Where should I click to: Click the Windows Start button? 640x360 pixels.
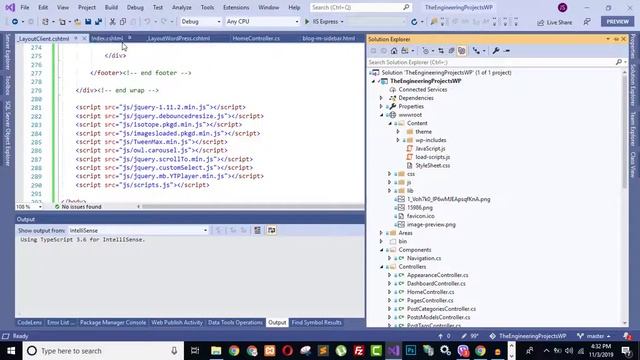pos(11,351)
